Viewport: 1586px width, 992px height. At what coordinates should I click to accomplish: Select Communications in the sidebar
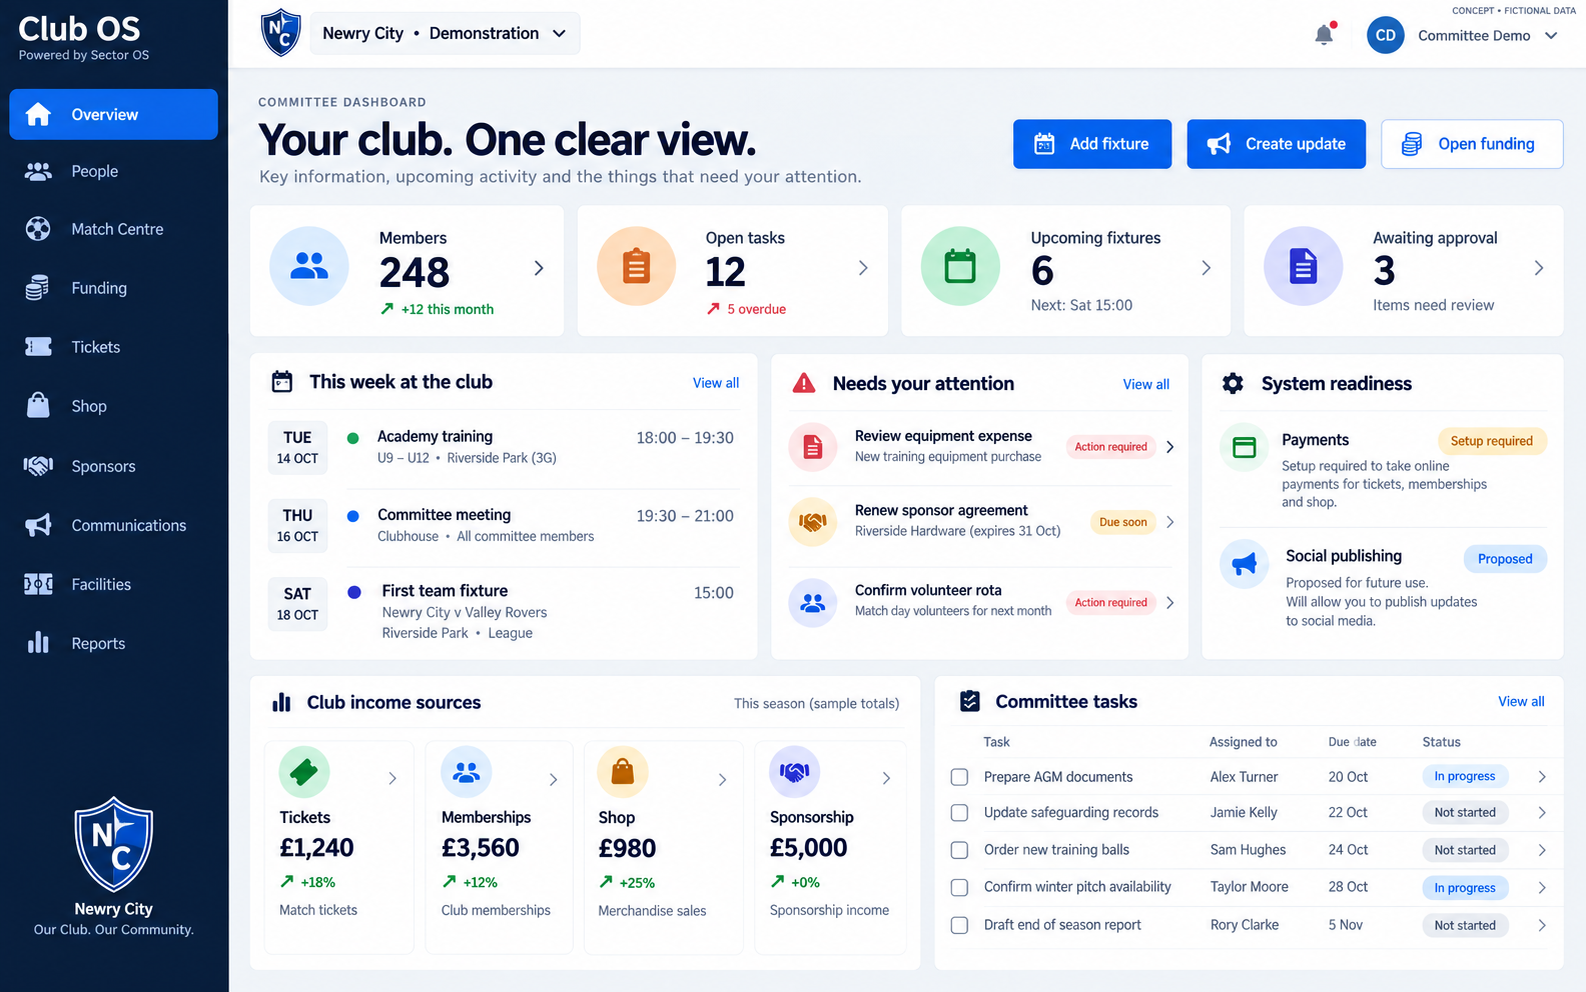pyautogui.click(x=114, y=526)
